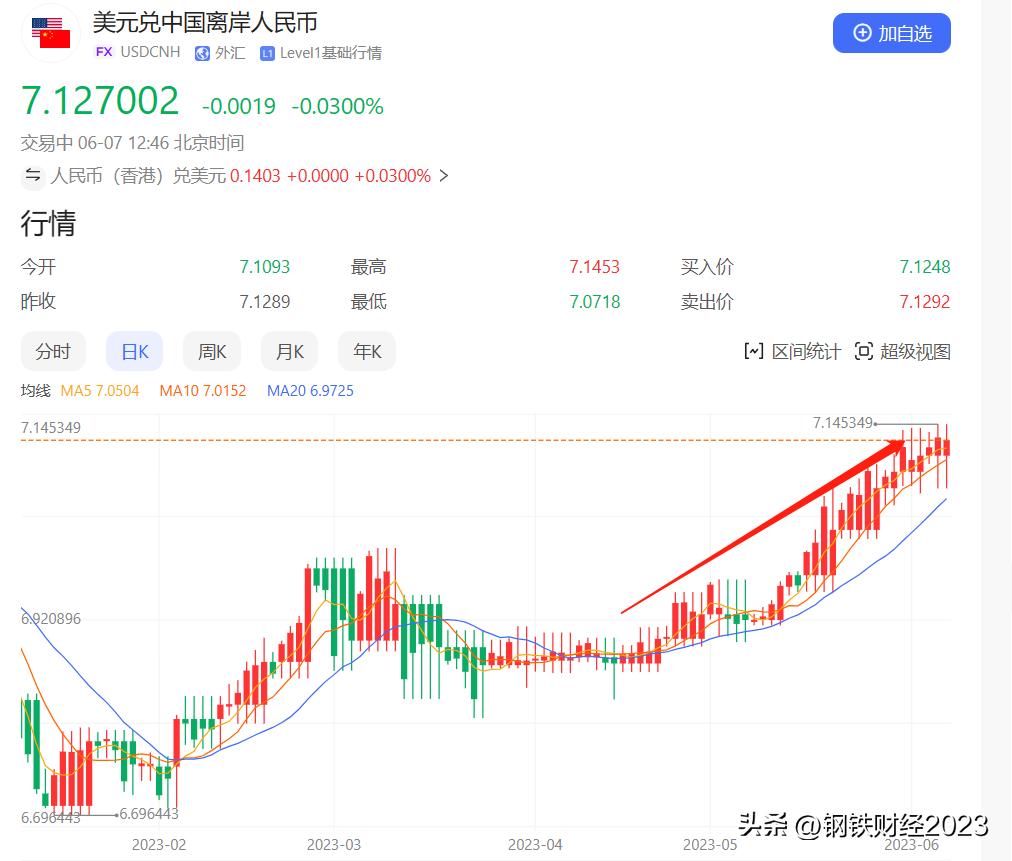Click the L1 Level1基础行情 badge icon

coord(266,53)
